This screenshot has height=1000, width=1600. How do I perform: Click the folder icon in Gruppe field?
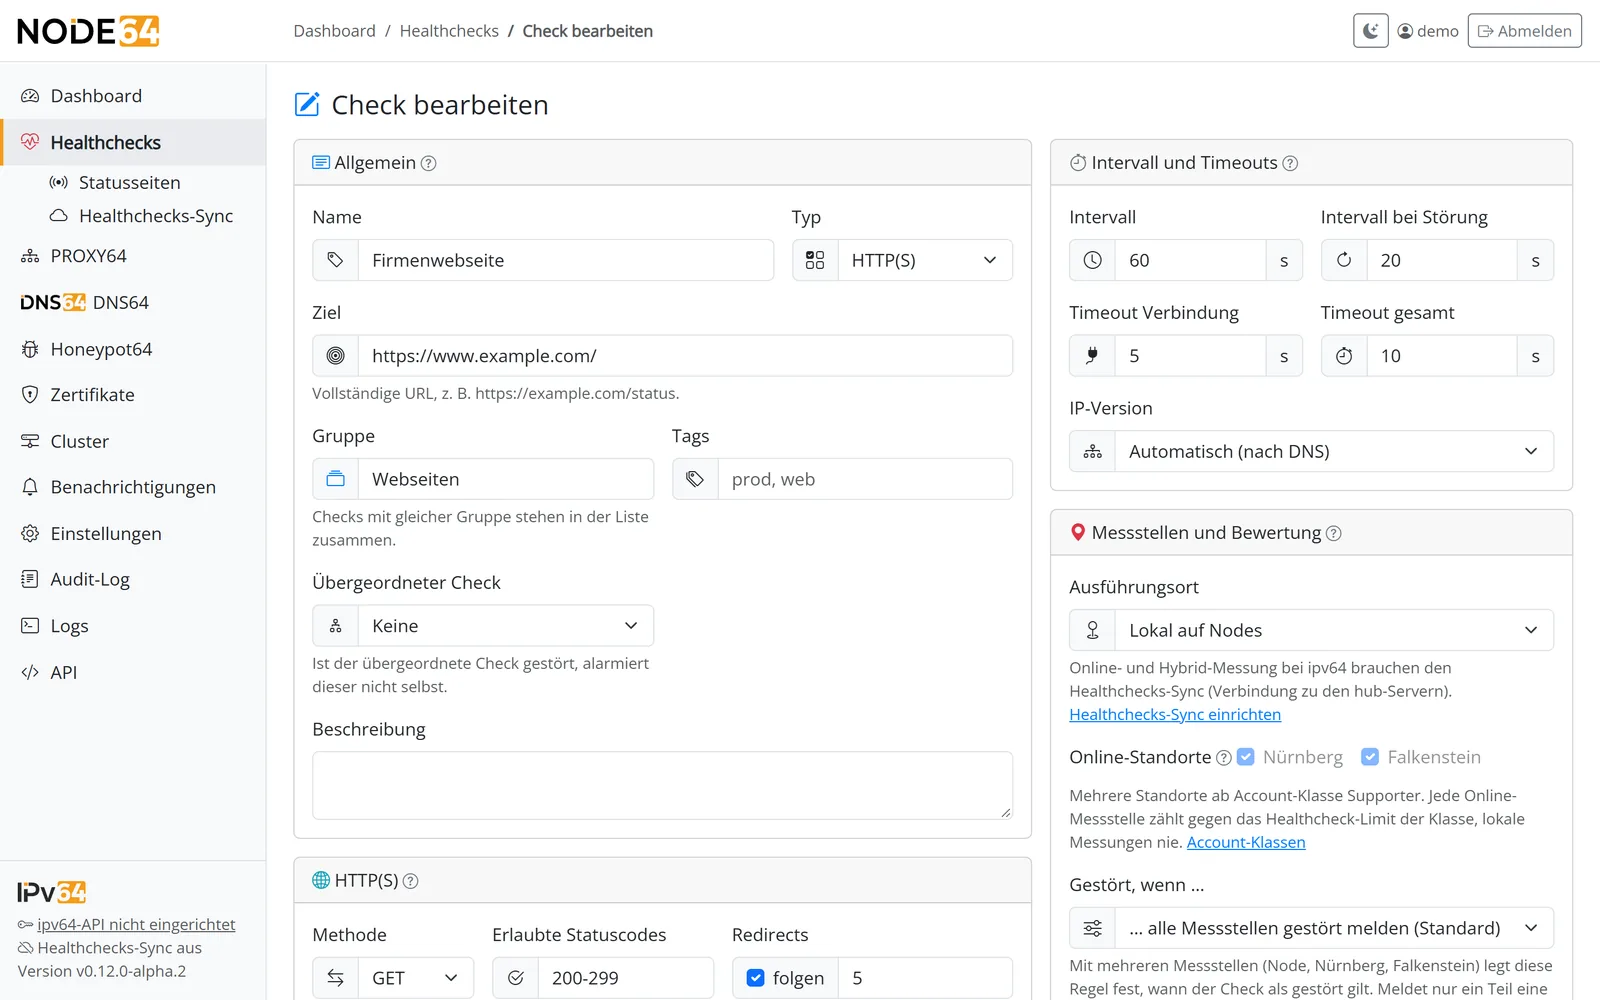click(x=336, y=479)
